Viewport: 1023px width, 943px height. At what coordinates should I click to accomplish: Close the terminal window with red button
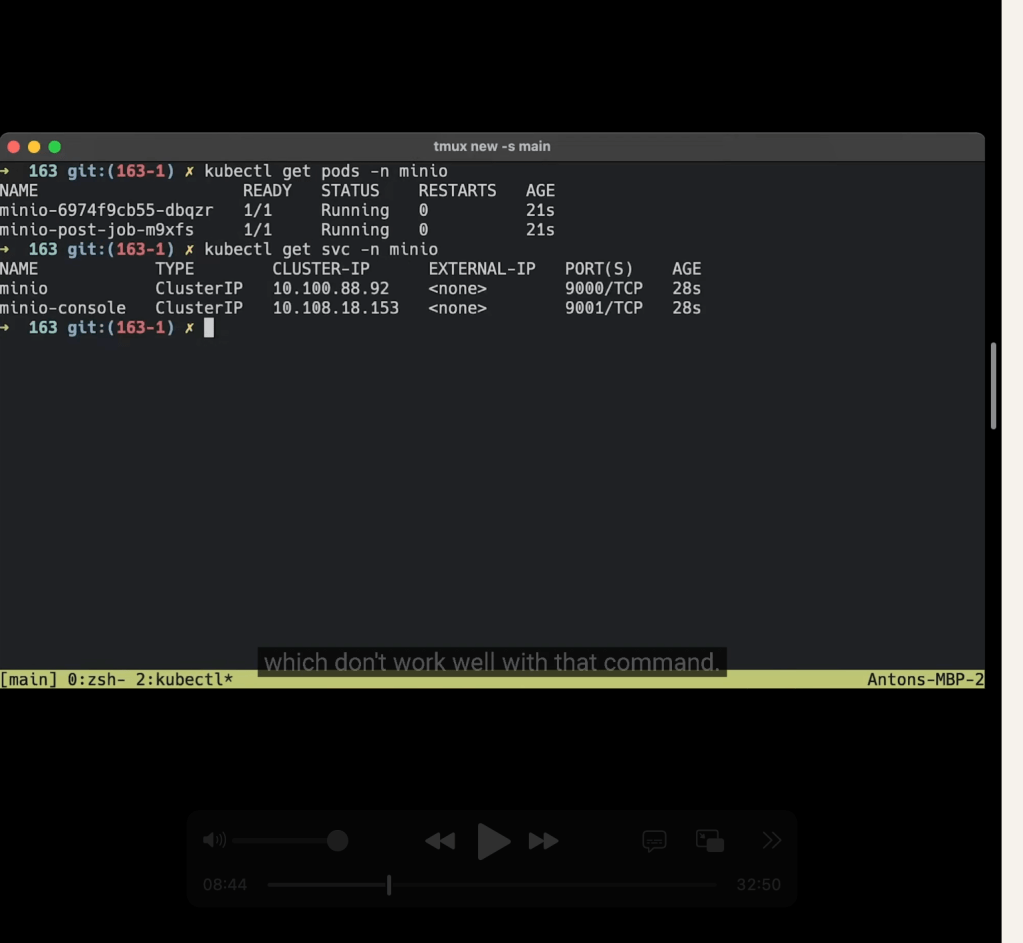14,147
